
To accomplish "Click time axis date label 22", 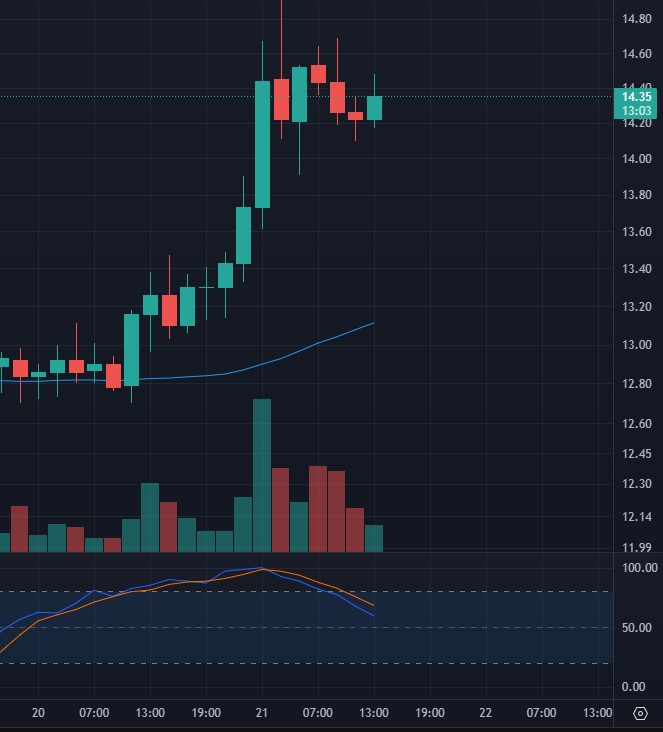I will coord(486,713).
